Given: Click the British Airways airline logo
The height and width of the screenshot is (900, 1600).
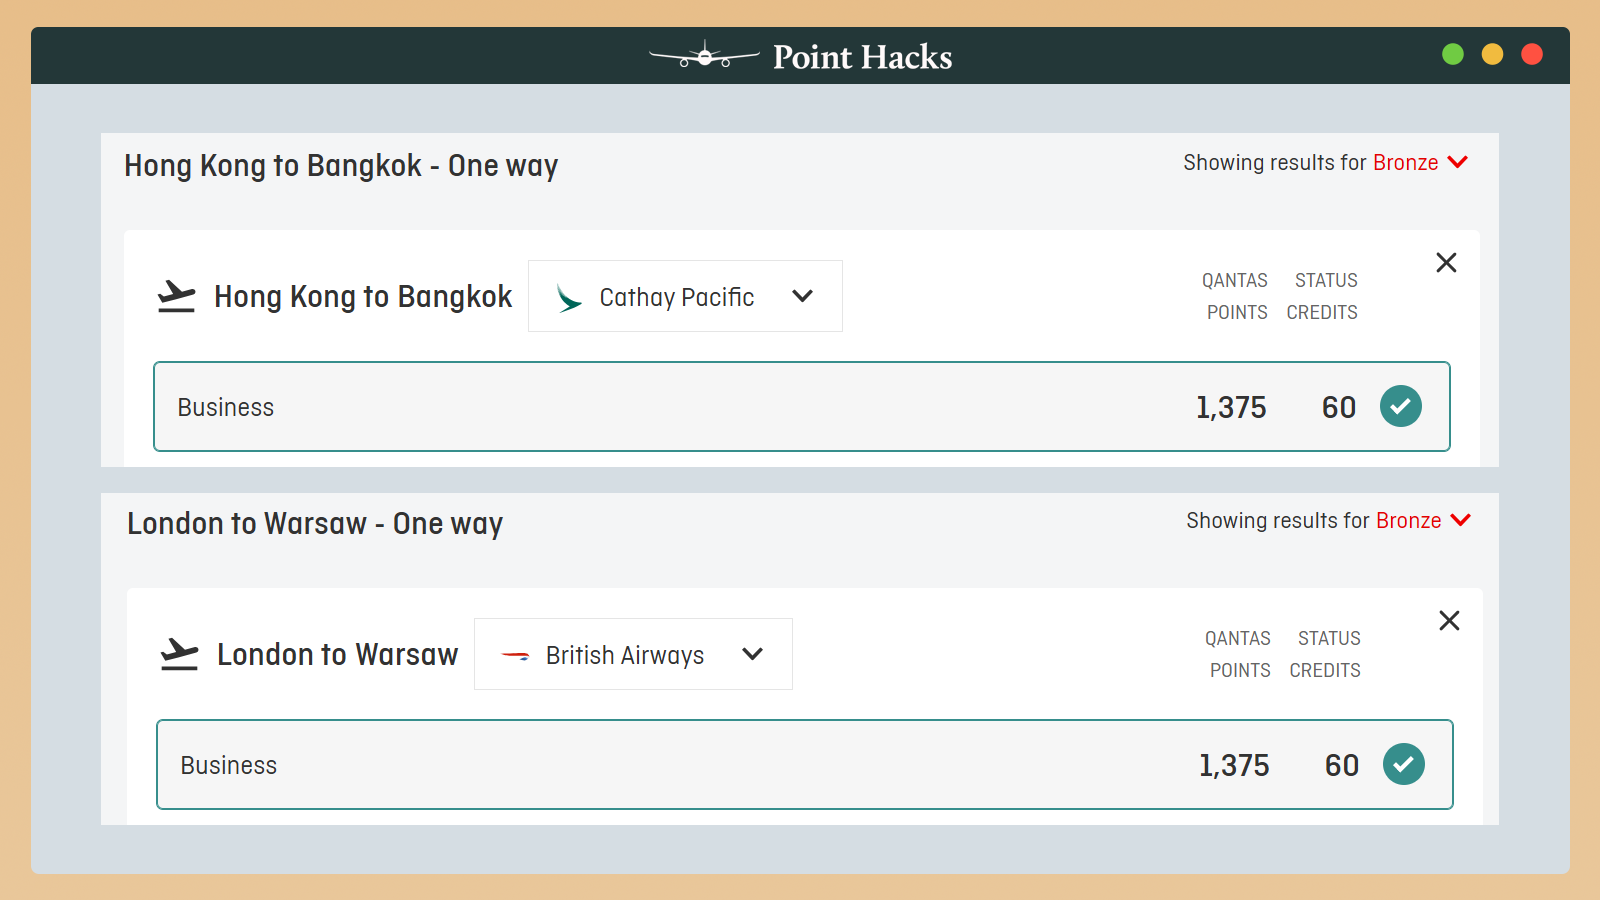Looking at the screenshot, I should click(515, 655).
